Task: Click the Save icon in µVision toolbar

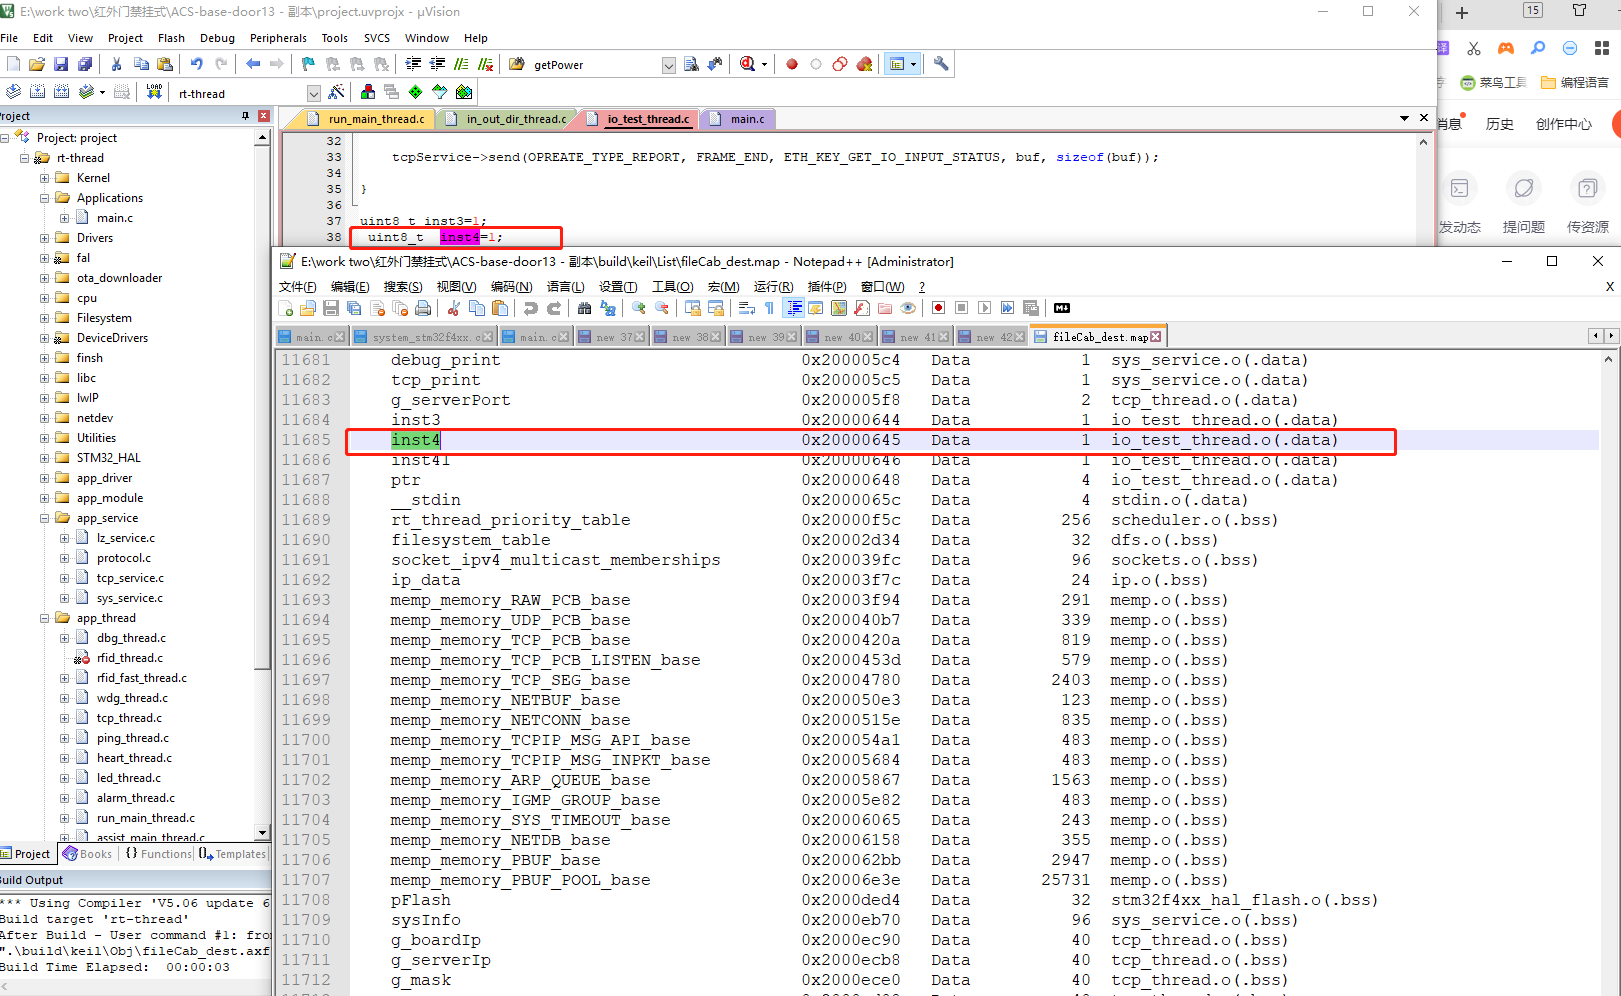Action: pos(61,64)
